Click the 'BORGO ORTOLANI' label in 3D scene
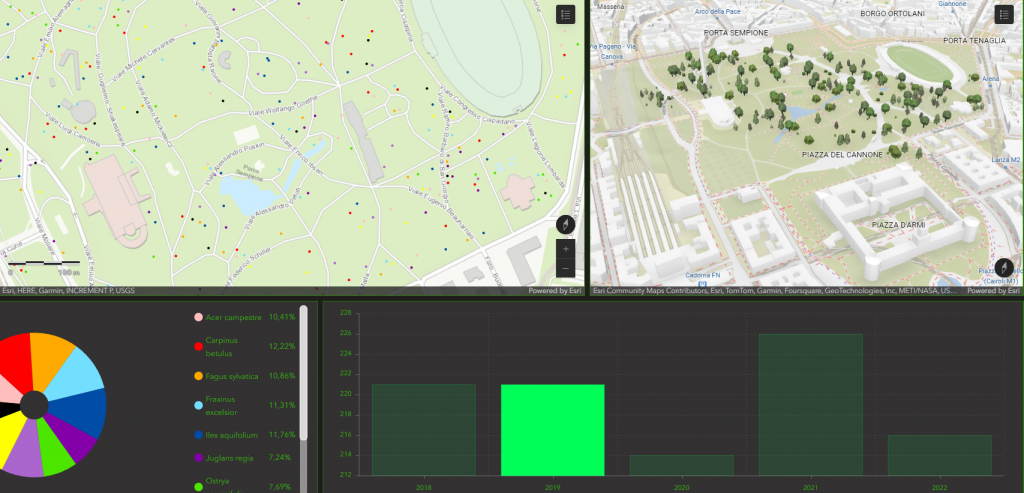The image size is (1024, 493). point(893,13)
